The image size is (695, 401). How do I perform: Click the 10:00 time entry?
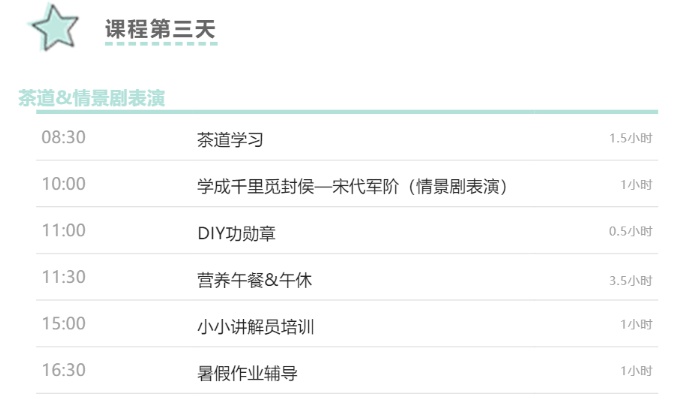coord(63,185)
